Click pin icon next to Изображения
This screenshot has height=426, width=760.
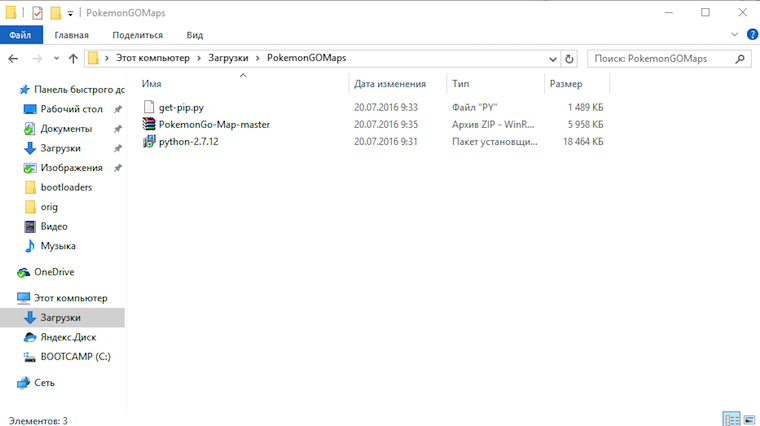(117, 168)
